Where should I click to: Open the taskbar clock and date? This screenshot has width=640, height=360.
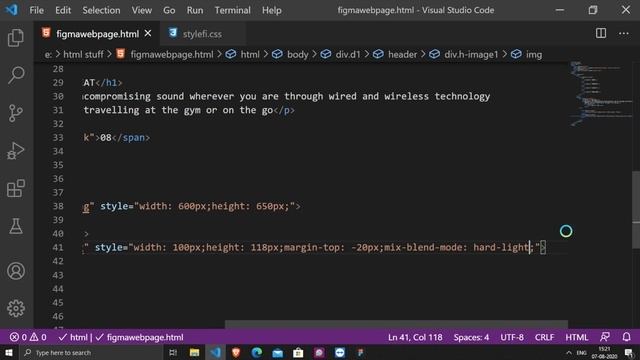(604, 353)
